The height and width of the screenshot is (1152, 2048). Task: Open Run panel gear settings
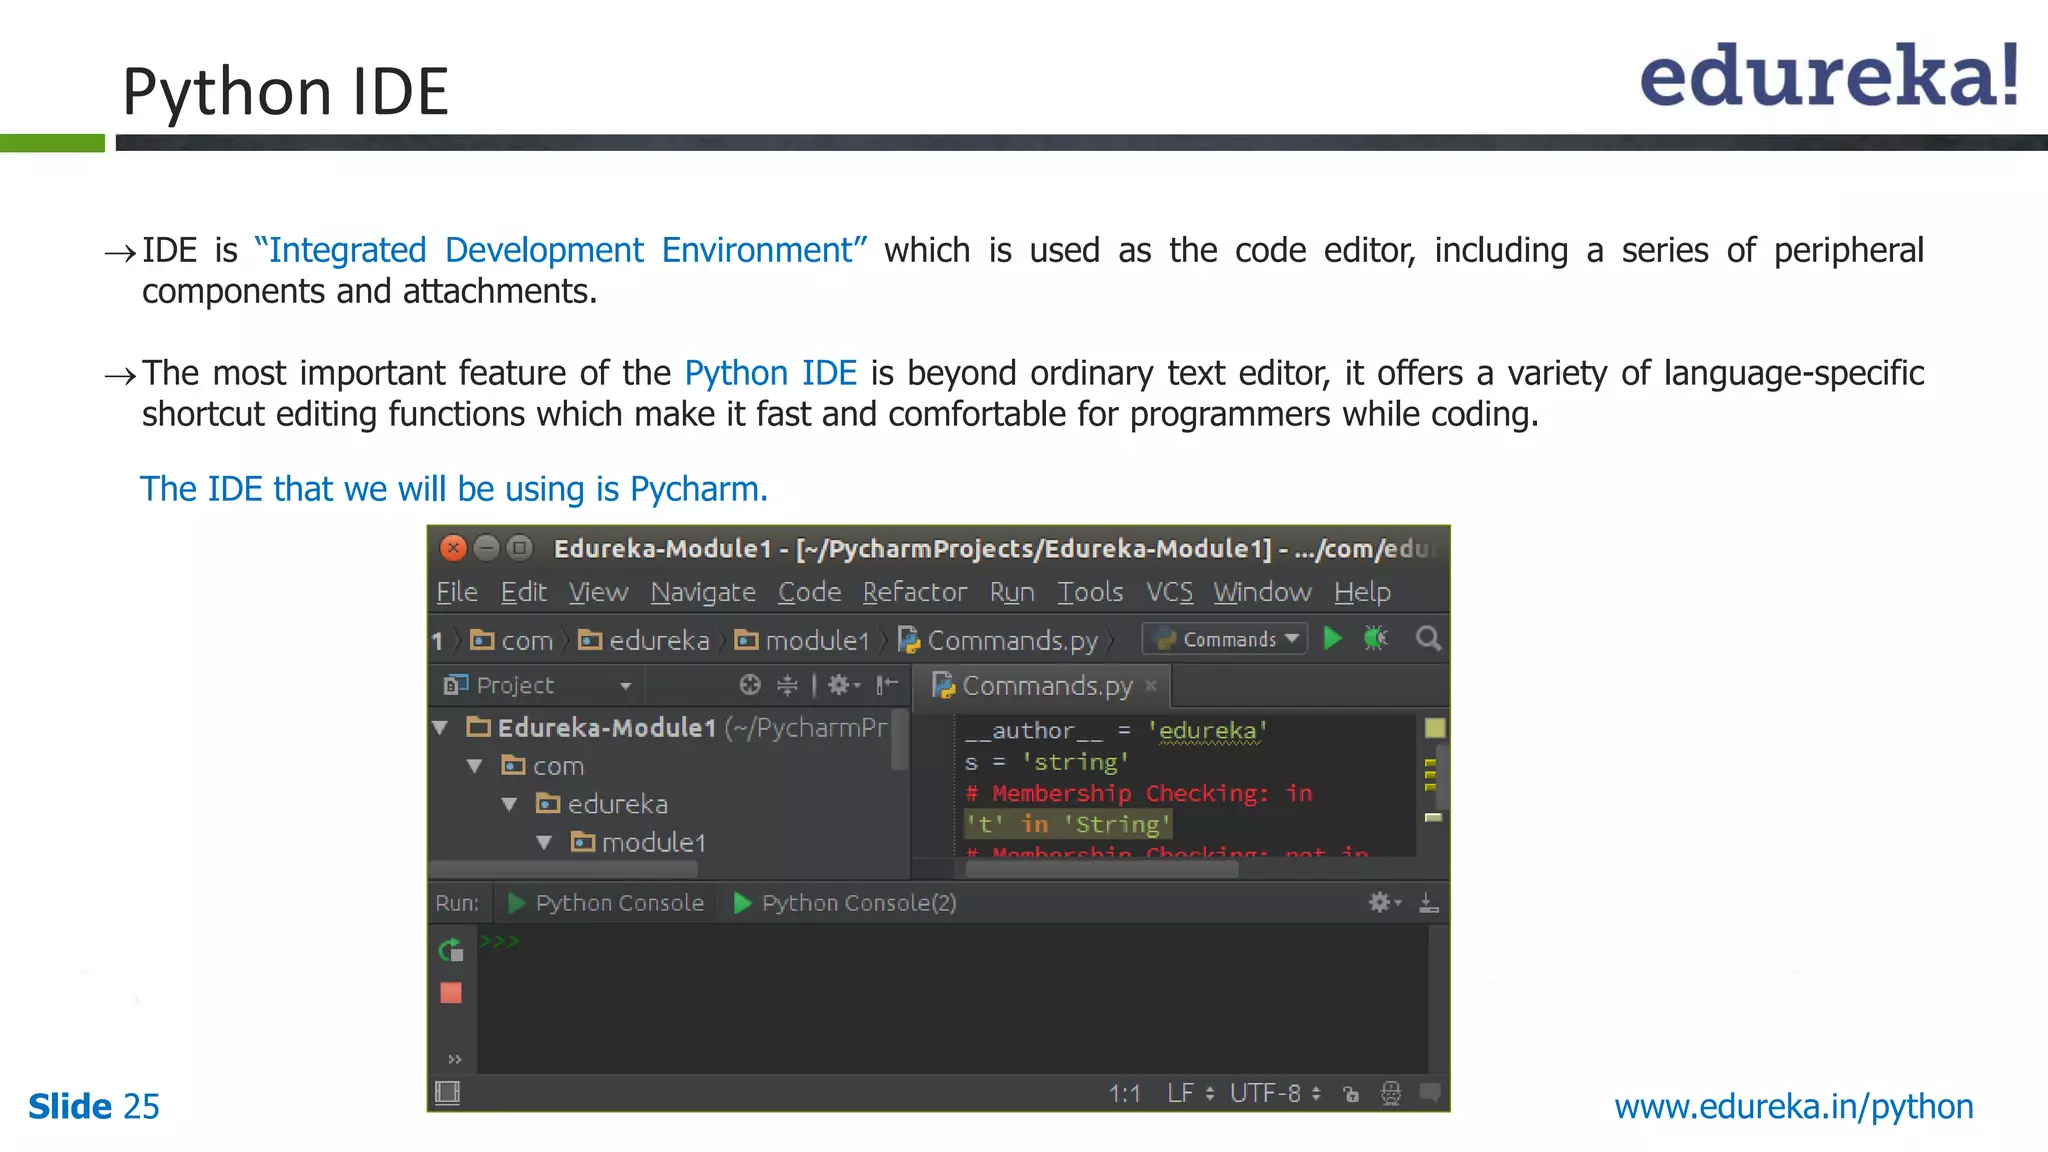(1384, 902)
